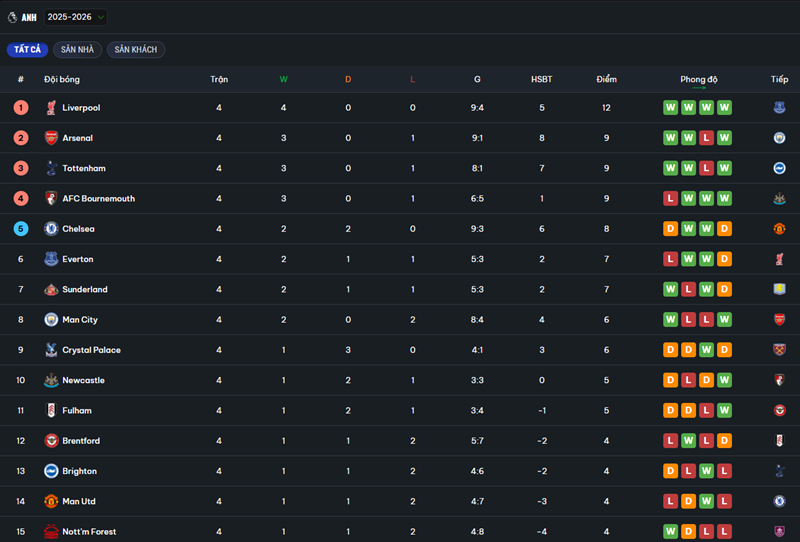Image resolution: width=800 pixels, height=542 pixels.
Task: Click the Crystal Palace club crest icon
Action: click(51, 350)
